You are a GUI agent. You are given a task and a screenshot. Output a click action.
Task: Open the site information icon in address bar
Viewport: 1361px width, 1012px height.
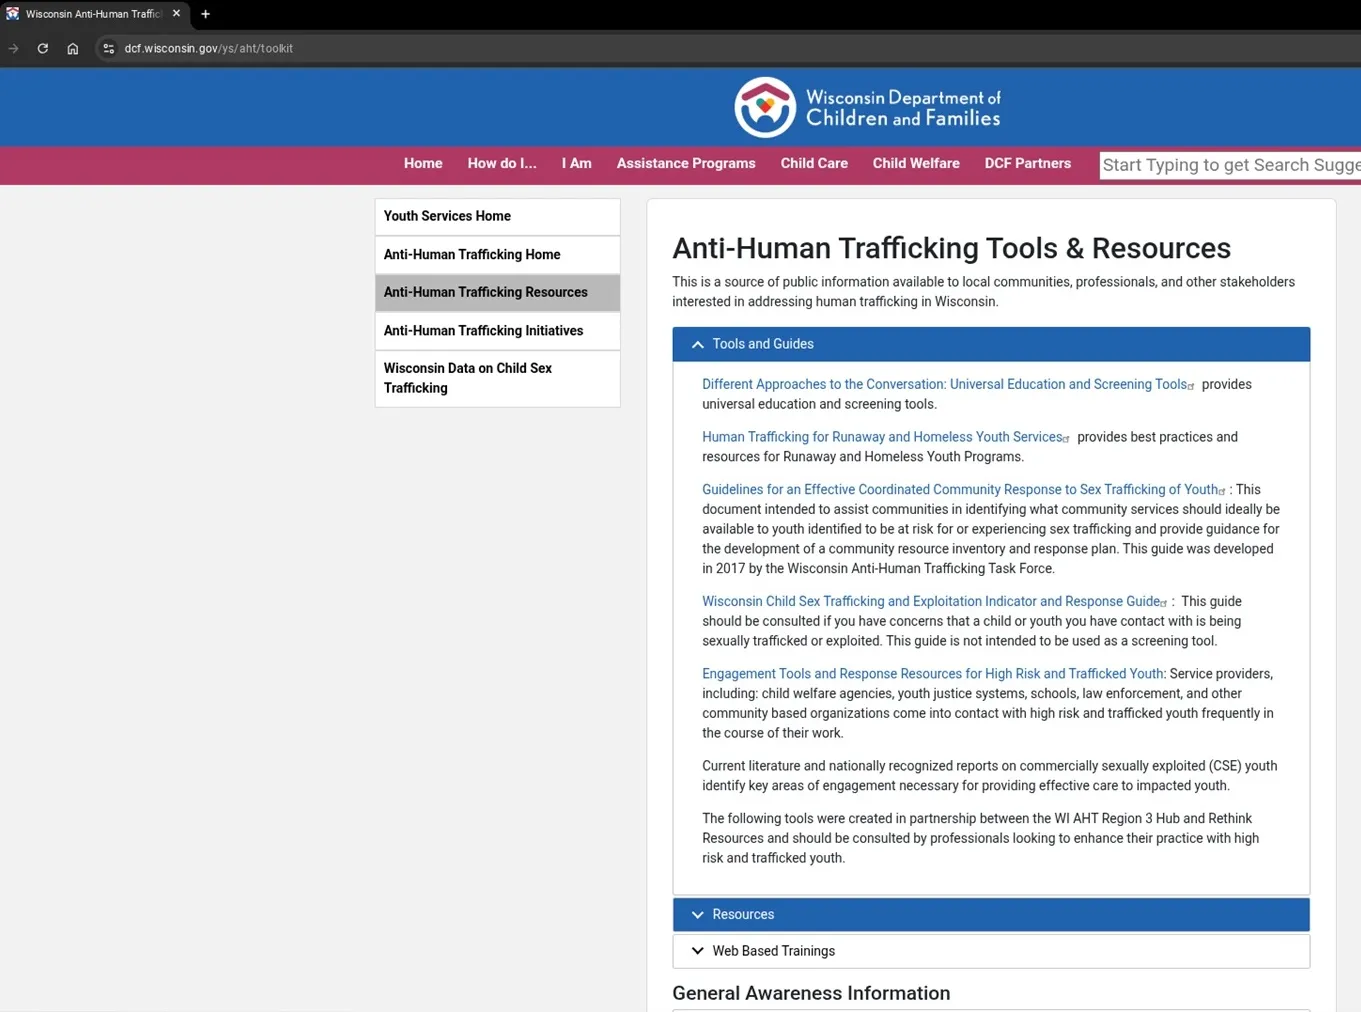(108, 48)
